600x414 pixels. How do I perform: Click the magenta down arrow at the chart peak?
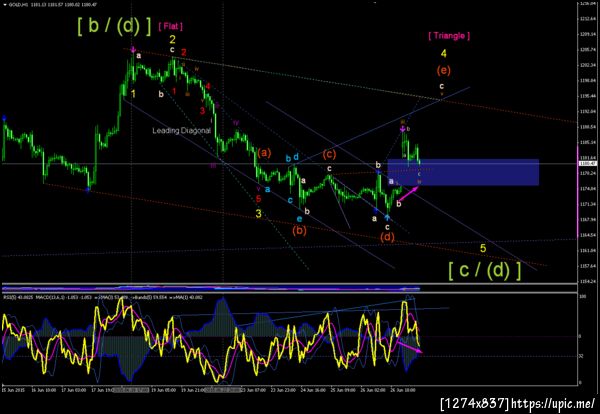point(133,50)
